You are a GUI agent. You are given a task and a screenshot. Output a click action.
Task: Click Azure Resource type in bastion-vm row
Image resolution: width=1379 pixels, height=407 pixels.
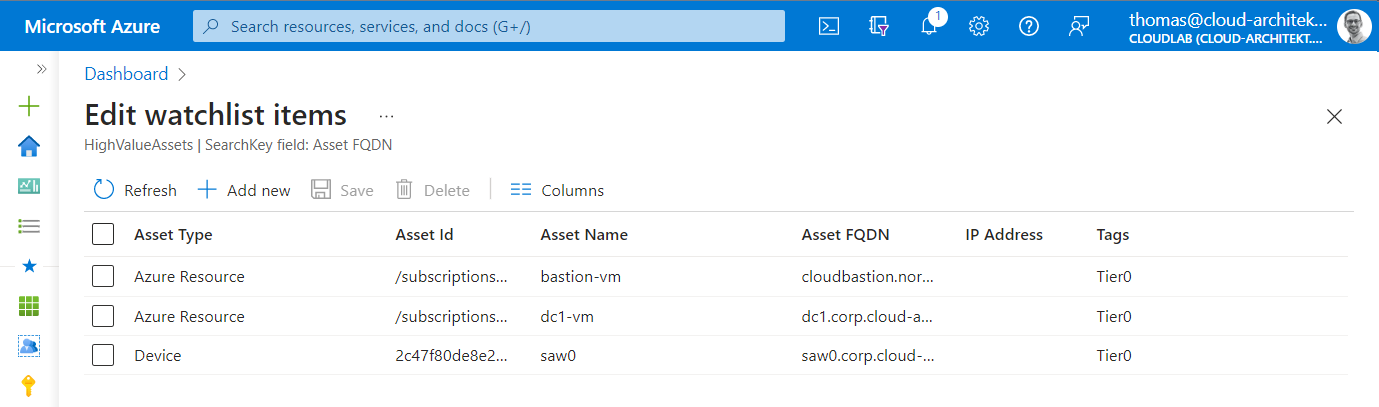[x=189, y=276]
